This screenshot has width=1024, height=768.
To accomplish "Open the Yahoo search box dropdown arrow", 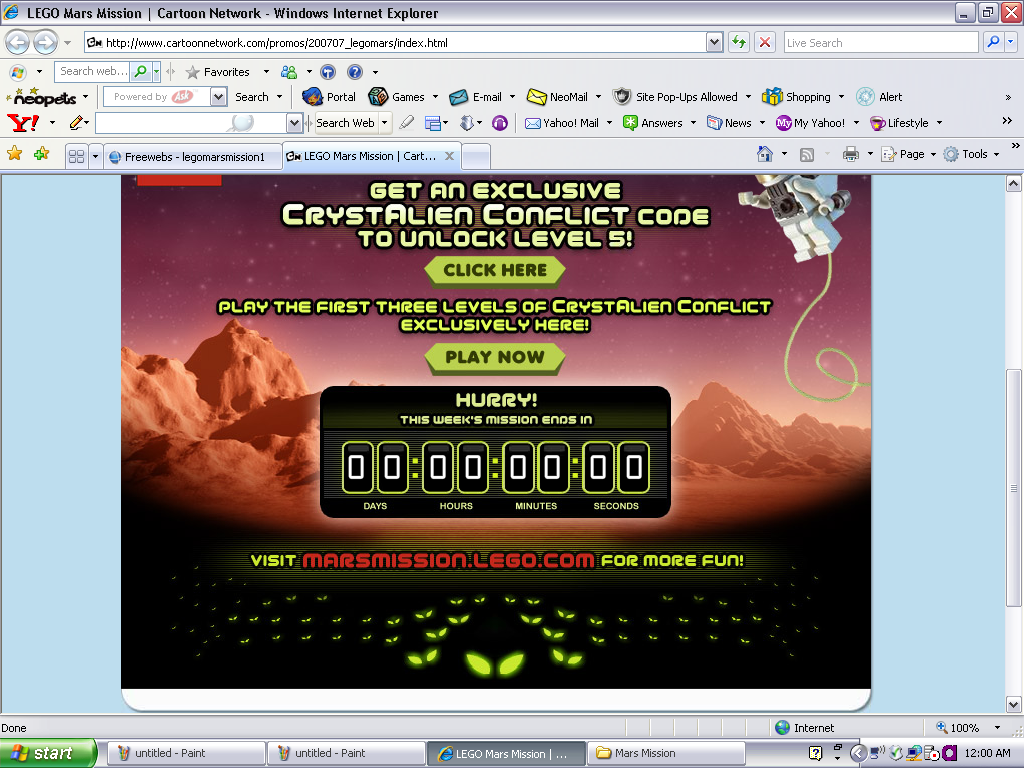I will tap(295, 123).
